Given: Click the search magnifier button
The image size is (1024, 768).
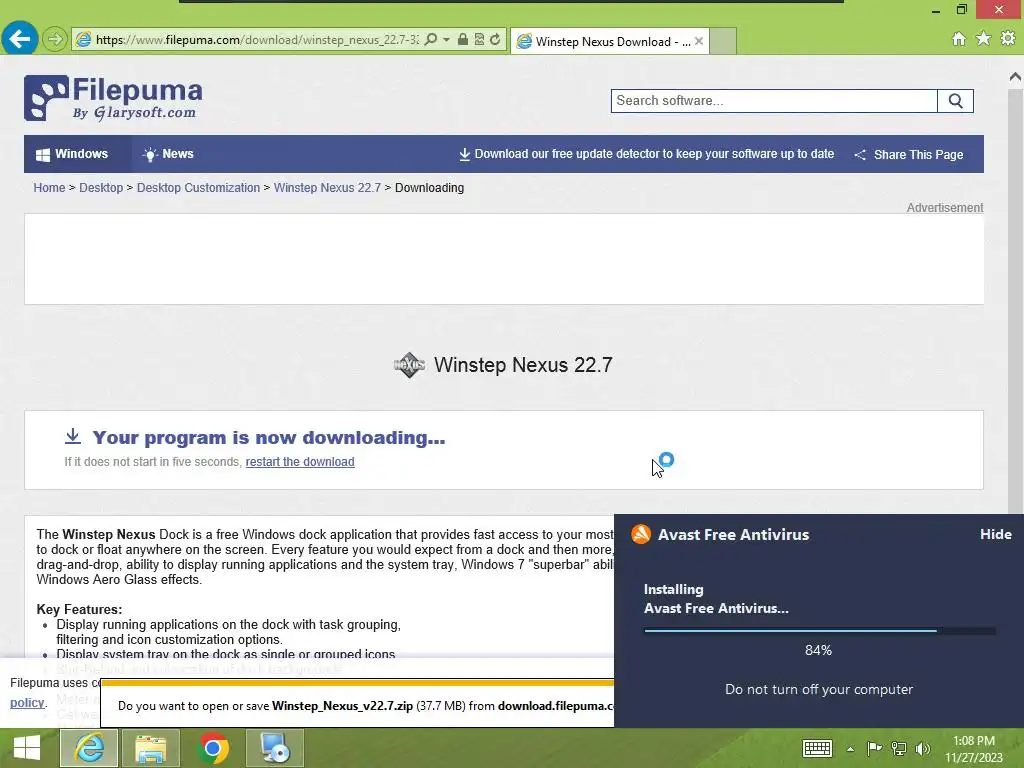Looking at the screenshot, I should [955, 101].
